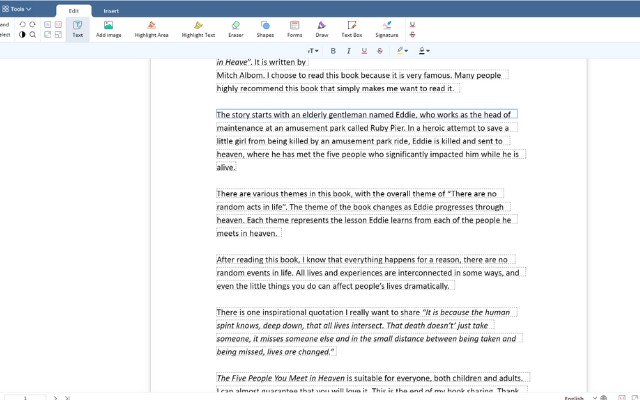The height and width of the screenshot is (400, 640).
Task: Activate the Highlight Text tool
Action: click(x=198, y=29)
